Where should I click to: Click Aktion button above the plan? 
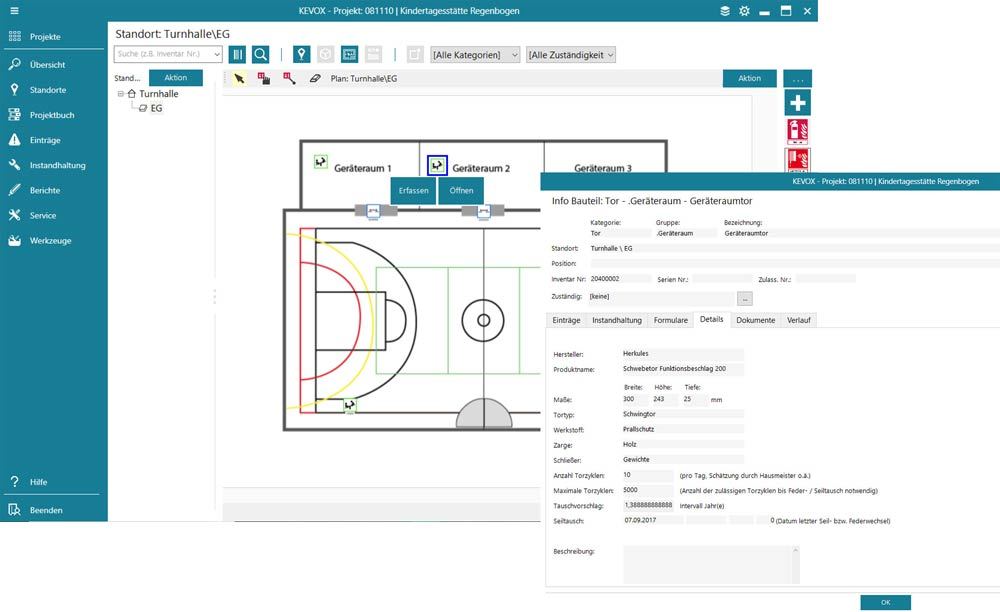point(749,78)
